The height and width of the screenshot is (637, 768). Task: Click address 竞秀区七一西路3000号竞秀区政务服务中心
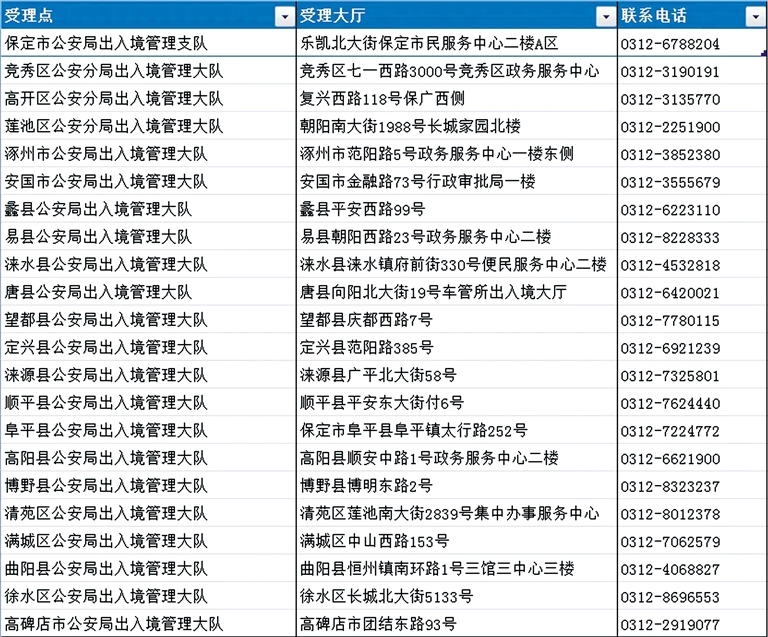point(450,71)
